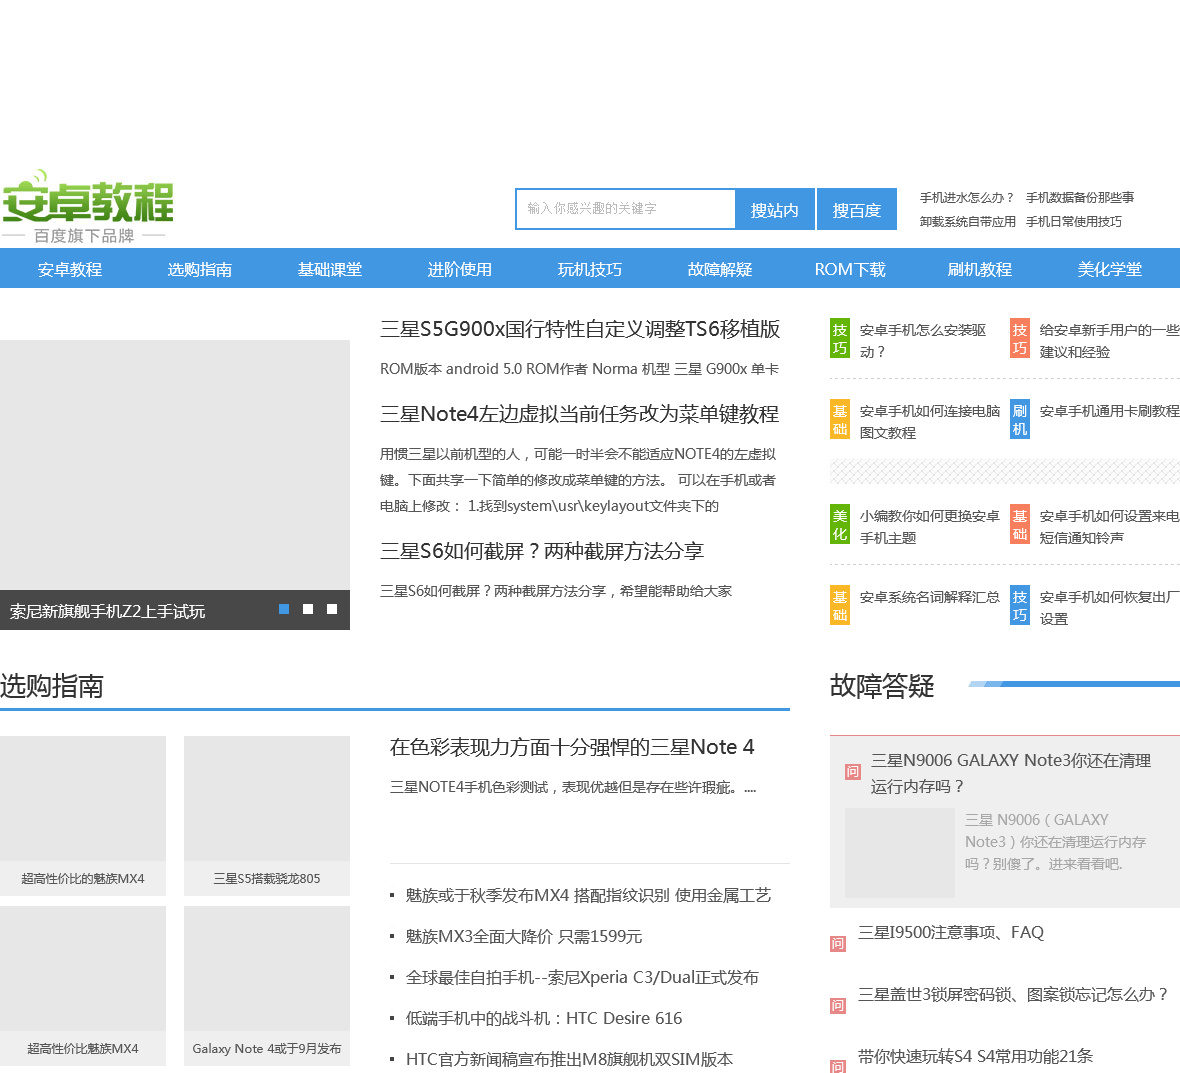The width and height of the screenshot is (1180, 1073).
Task: Open the 卸载系统自带应用 hot link
Action: point(968,222)
